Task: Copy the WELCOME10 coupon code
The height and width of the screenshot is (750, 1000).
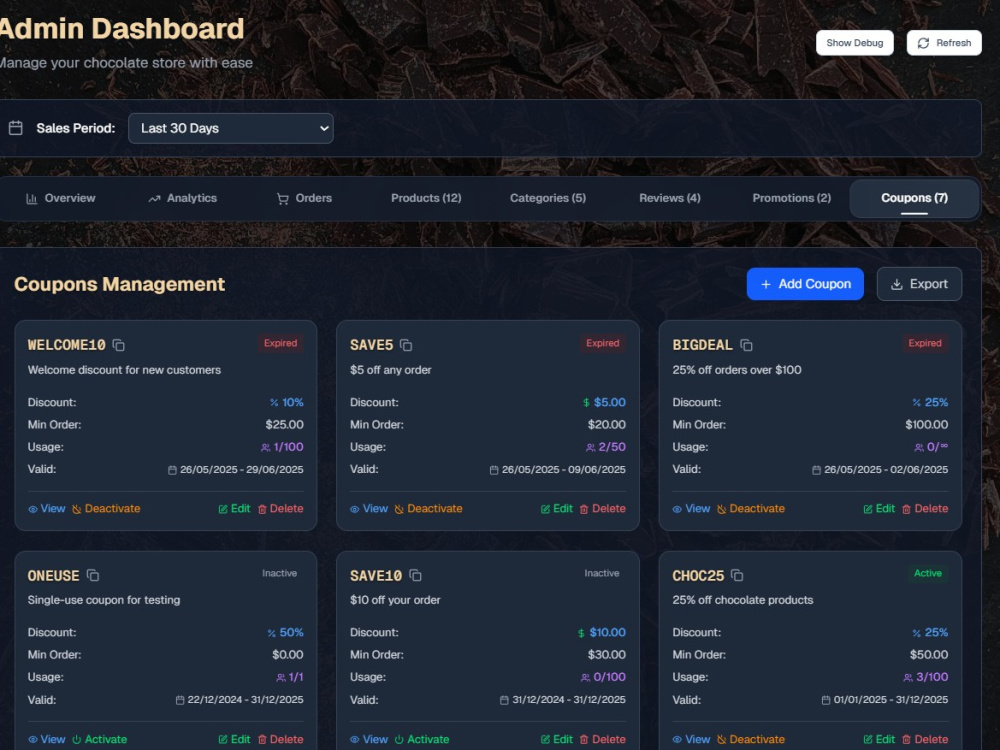Action: pos(119,345)
